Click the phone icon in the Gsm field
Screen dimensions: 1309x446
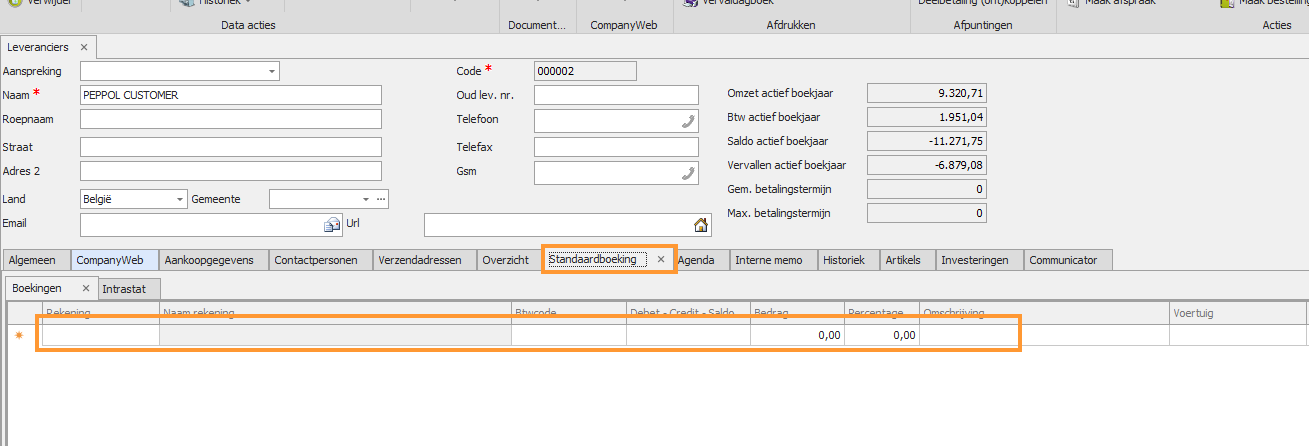pos(688,173)
